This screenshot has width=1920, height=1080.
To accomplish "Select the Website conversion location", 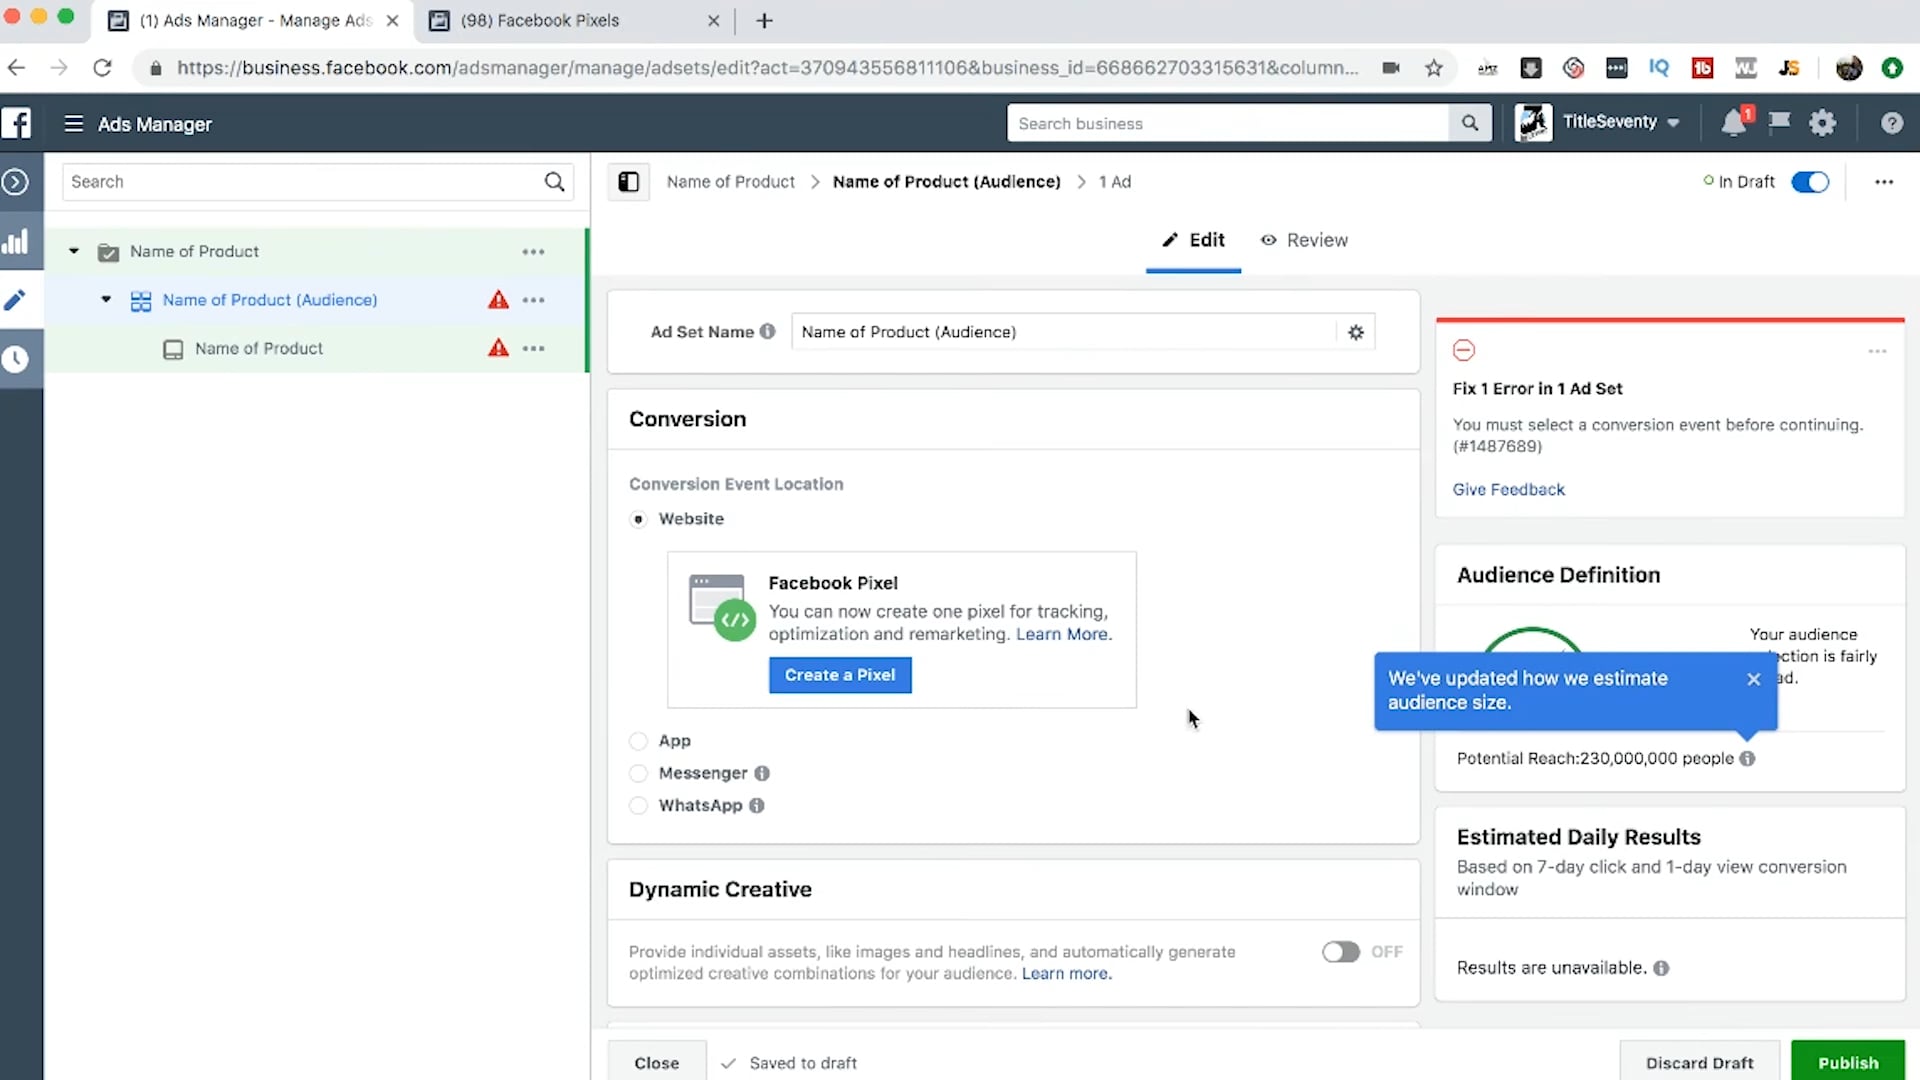I will (x=638, y=519).
